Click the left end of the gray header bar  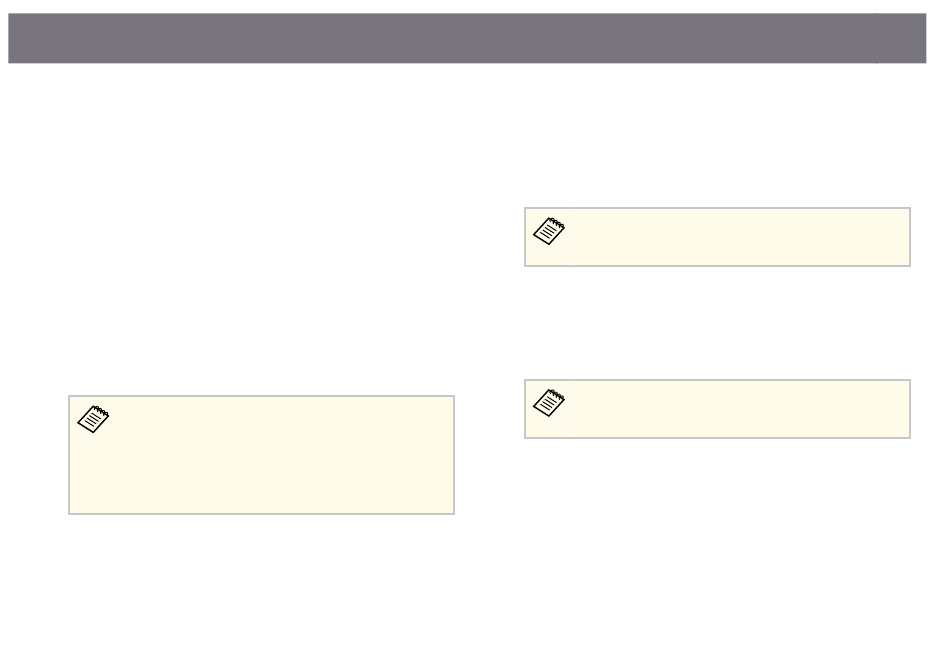(24, 38)
